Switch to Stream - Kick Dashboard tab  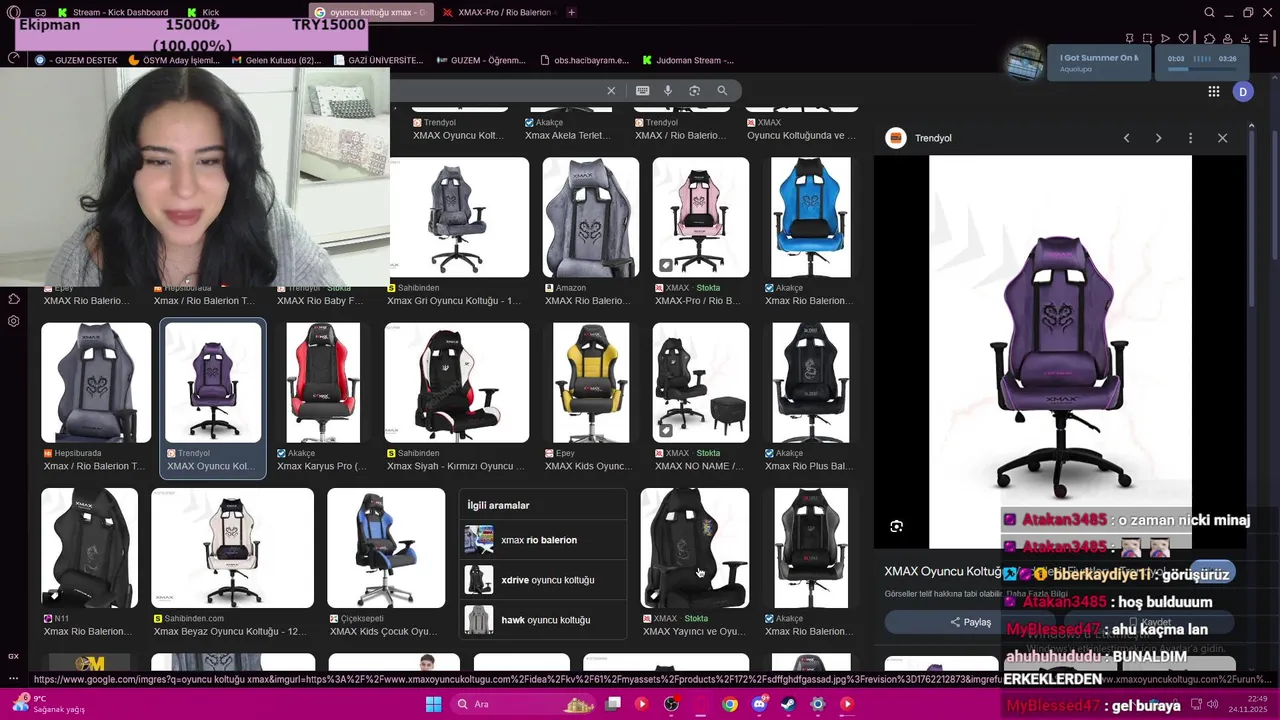pyautogui.click(x=111, y=12)
